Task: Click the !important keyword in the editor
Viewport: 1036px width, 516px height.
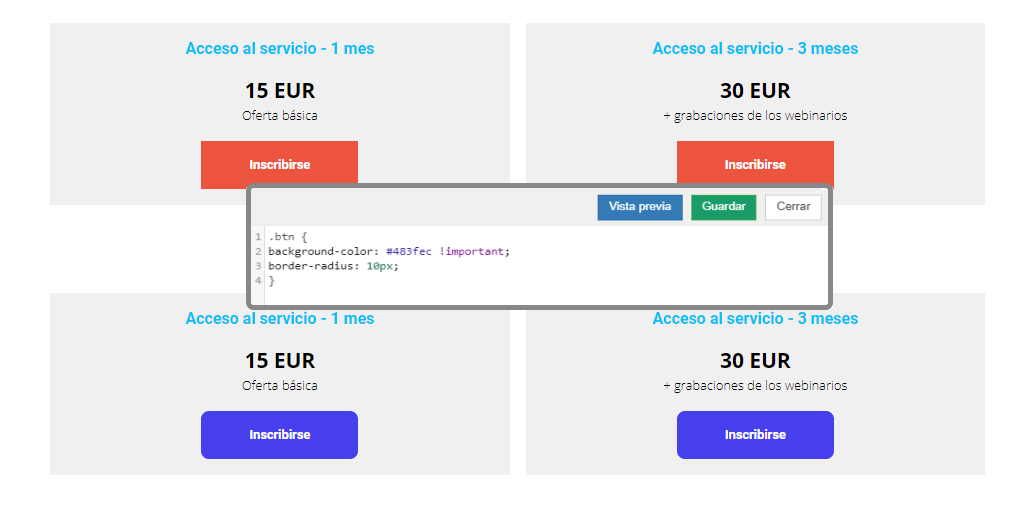Action: 472,251
